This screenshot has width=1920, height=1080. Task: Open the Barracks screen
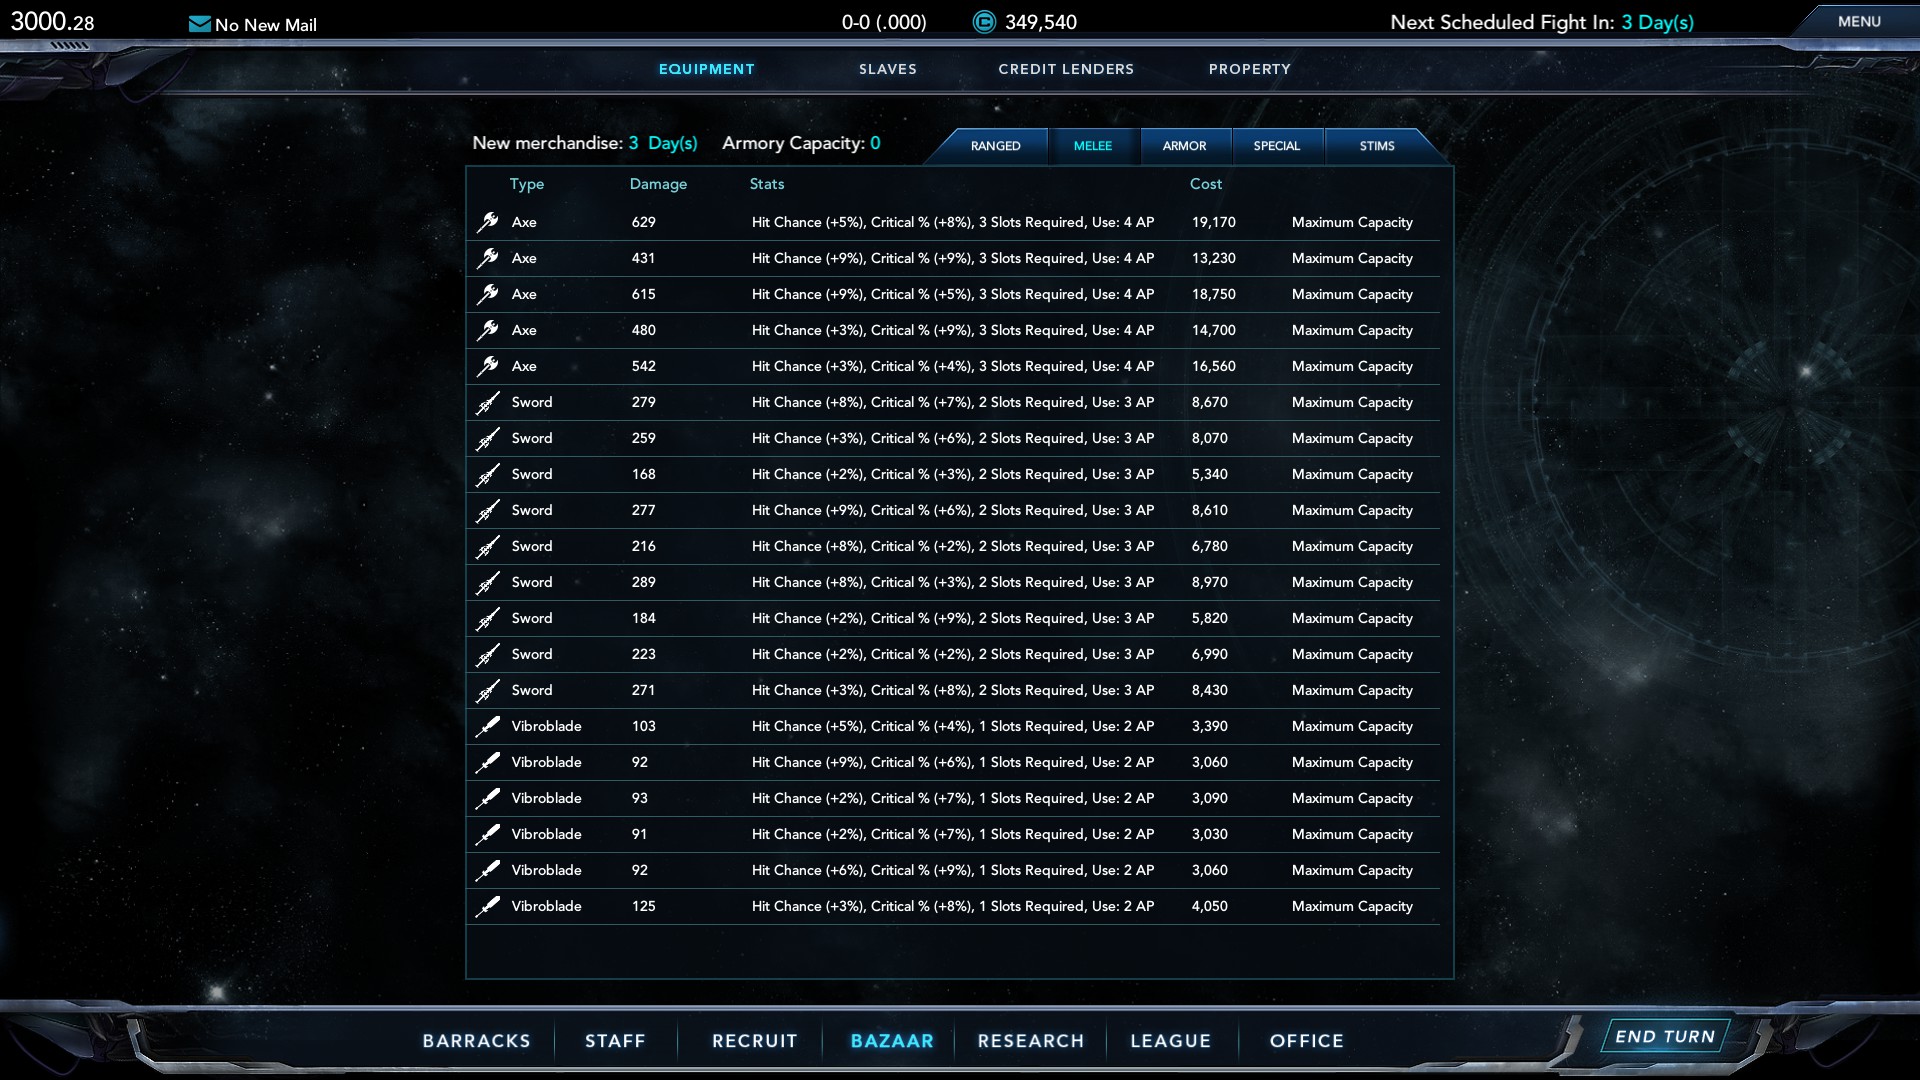pyautogui.click(x=477, y=1041)
